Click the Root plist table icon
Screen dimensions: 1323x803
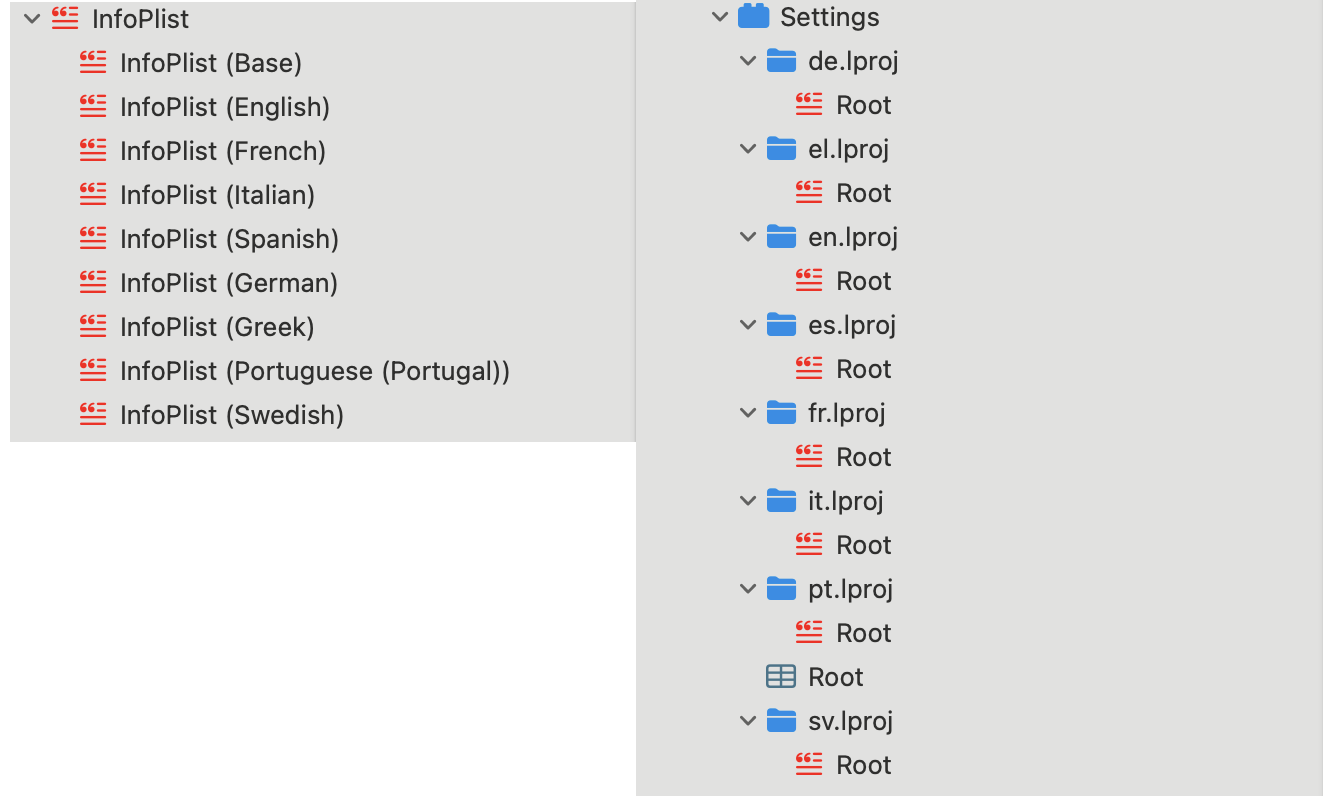(781, 677)
